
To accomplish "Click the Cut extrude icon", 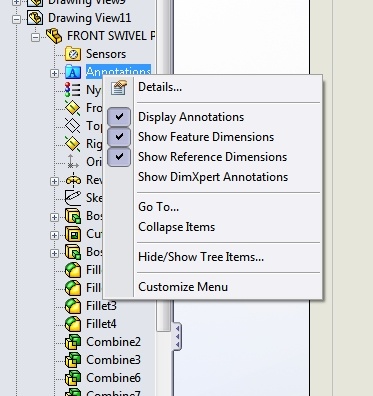I will tap(73, 234).
